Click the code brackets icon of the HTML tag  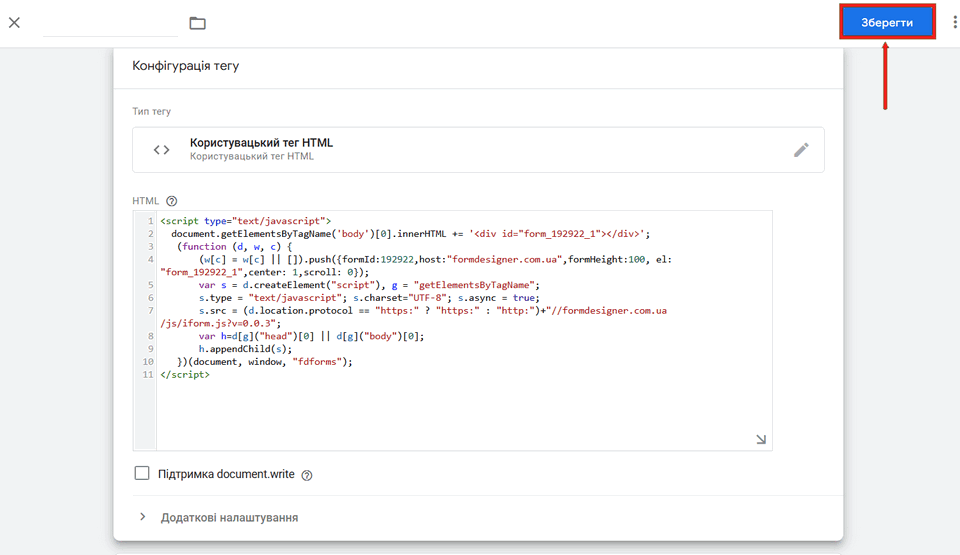coord(161,150)
